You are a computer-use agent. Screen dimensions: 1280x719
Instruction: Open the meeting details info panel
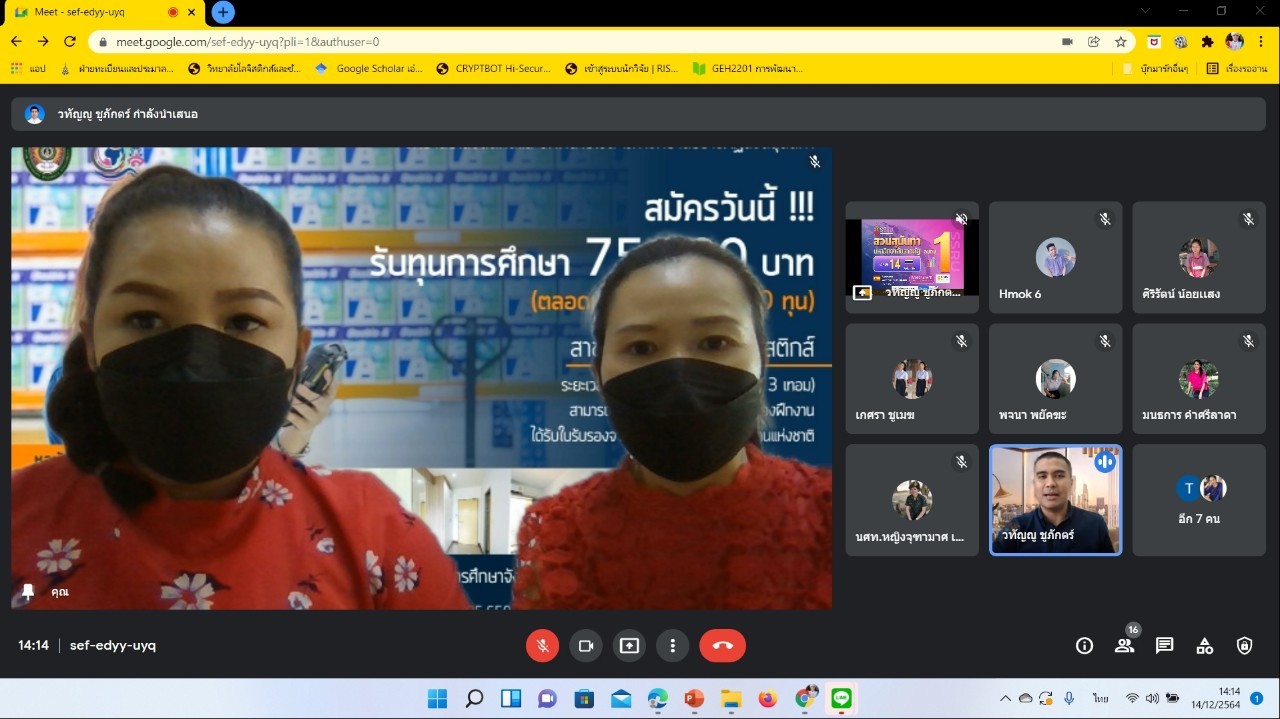tap(1084, 646)
